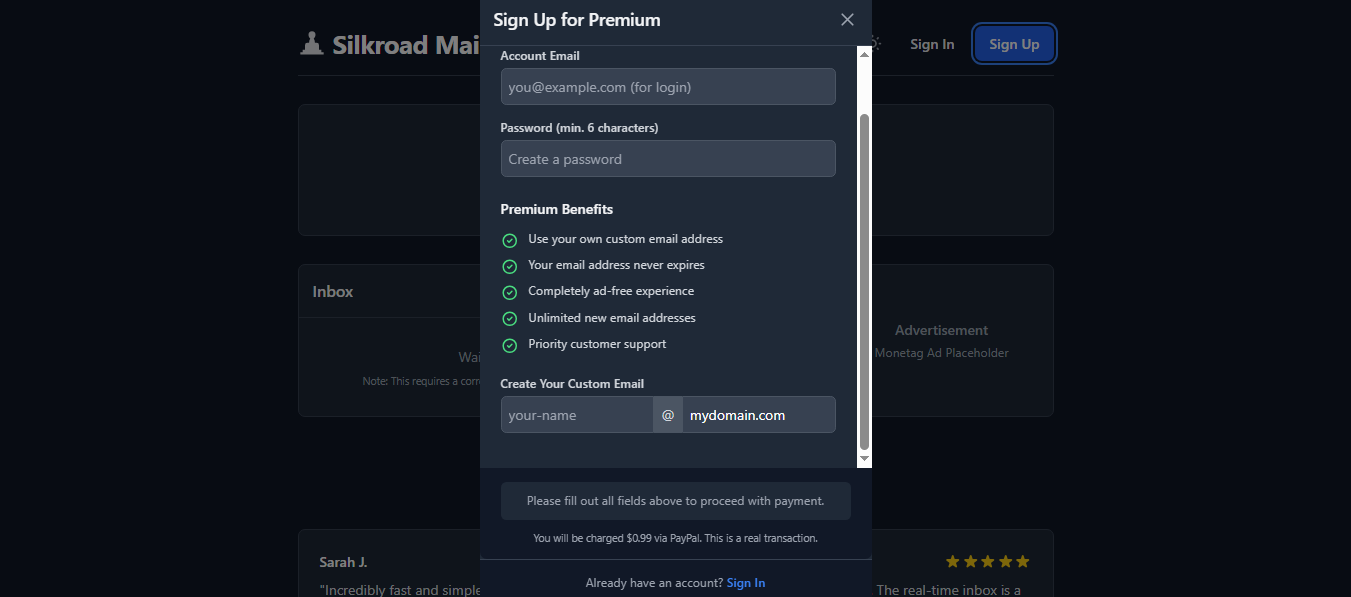Click the checkmark beside Priority customer support
Image resolution: width=1351 pixels, height=597 pixels.
pos(509,345)
